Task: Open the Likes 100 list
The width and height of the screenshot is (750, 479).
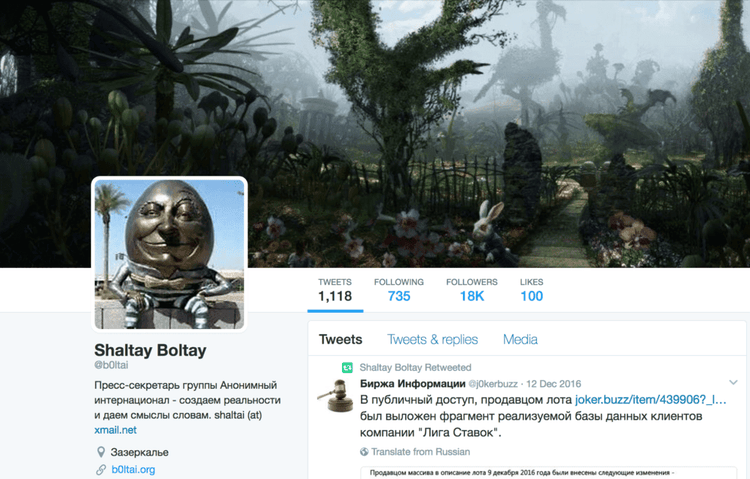Action: coord(531,290)
